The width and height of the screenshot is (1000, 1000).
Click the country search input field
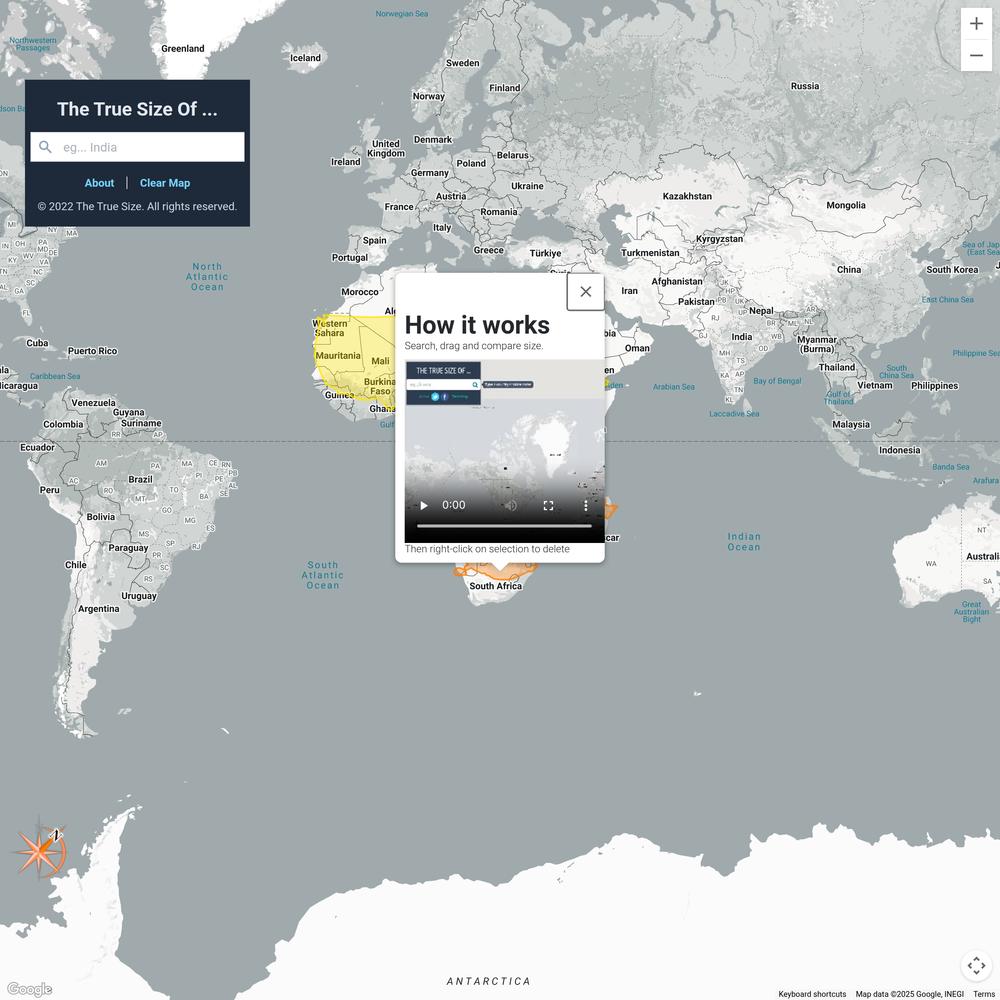click(137, 147)
